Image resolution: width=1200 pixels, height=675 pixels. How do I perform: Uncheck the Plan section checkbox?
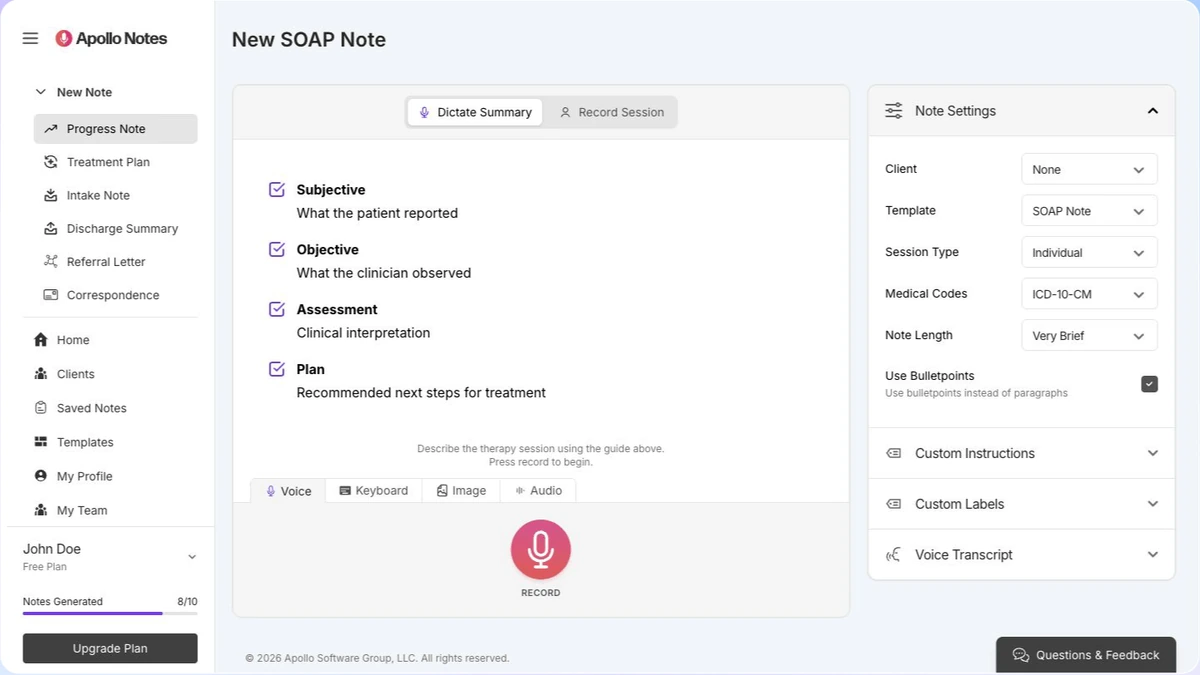[x=278, y=369]
